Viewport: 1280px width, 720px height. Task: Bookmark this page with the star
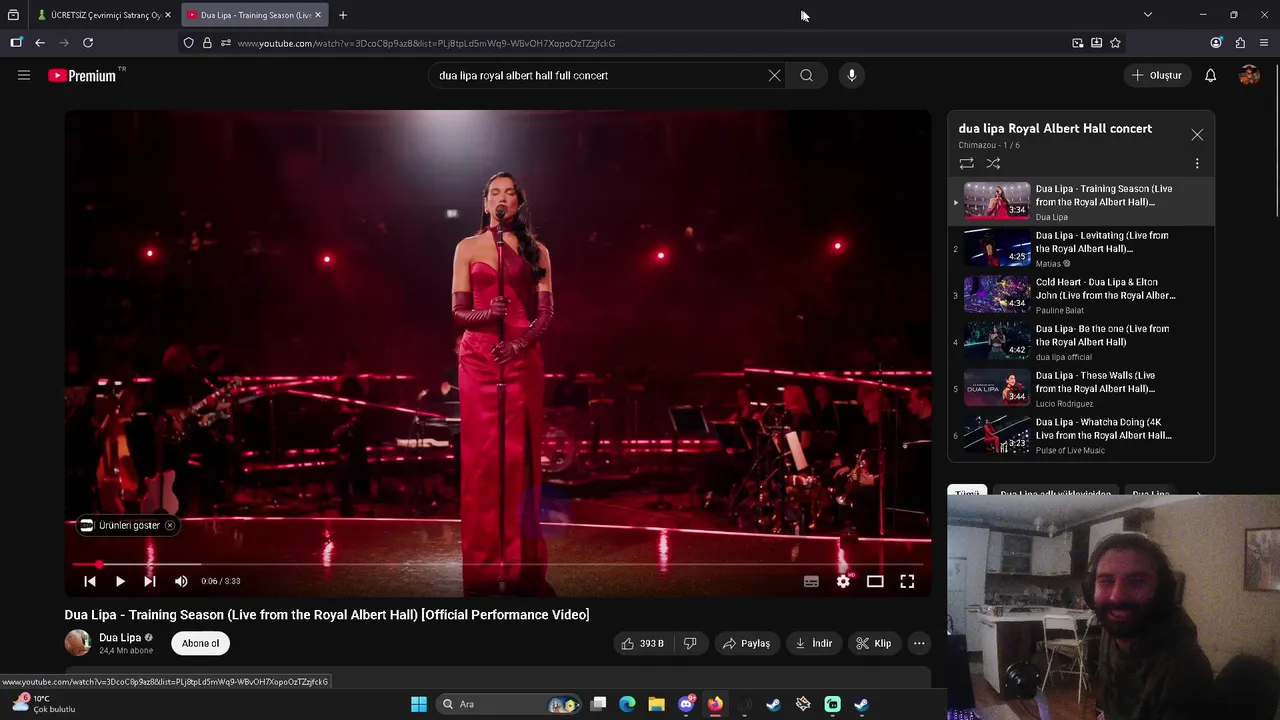(x=1115, y=43)
